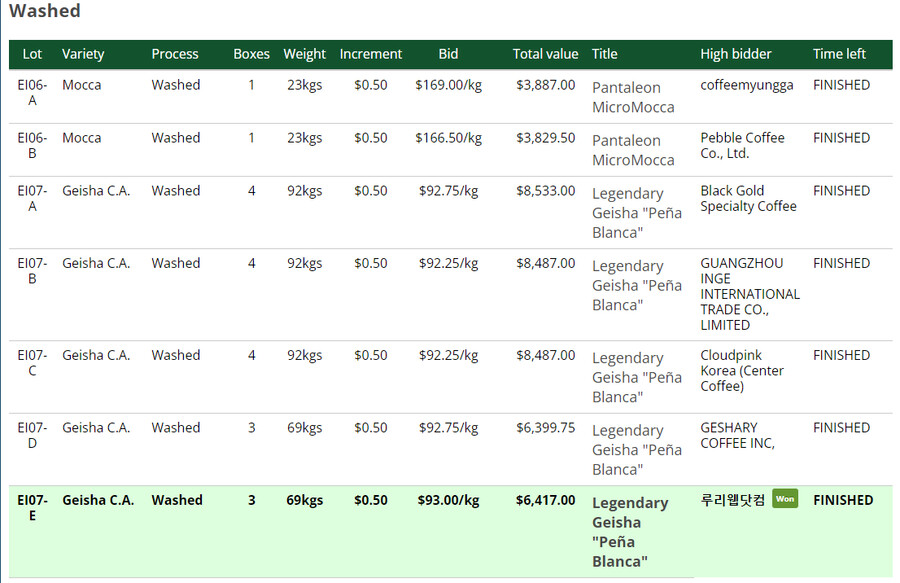Click high bidder GESHARY COFFEE INC
The image size is (900, 583).
737,435
